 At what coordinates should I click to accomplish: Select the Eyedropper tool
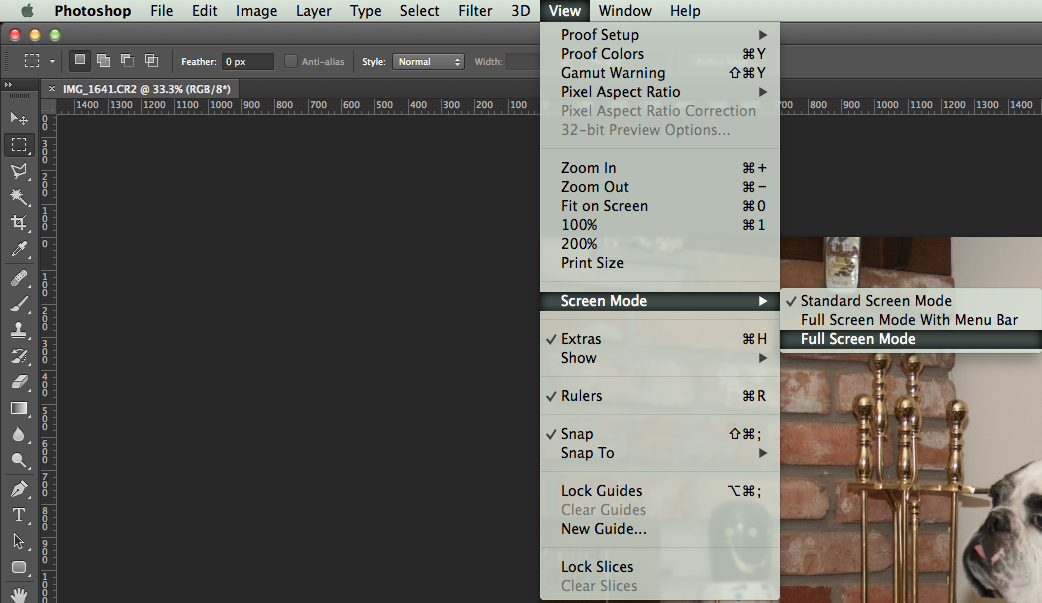(19, 249)
